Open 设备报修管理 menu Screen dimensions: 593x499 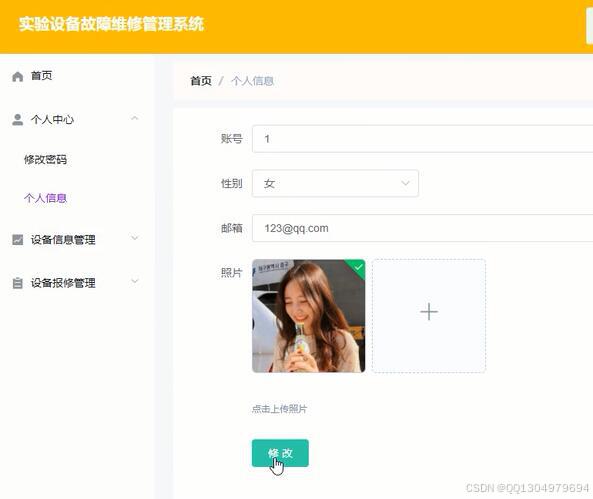coord(63,283)
